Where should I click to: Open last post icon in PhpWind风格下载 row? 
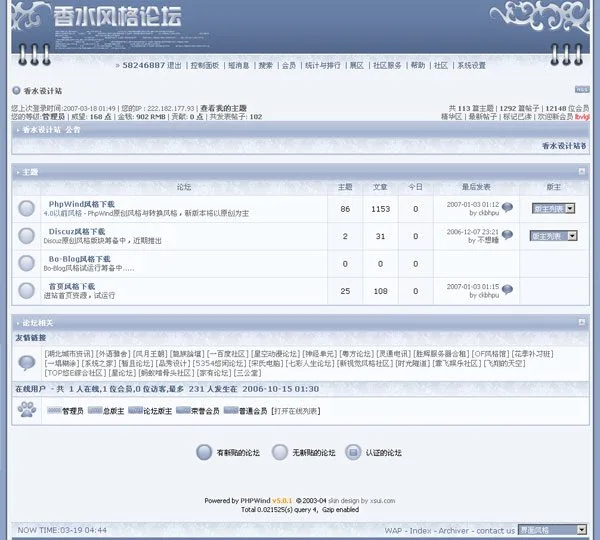tap(508, 208)
